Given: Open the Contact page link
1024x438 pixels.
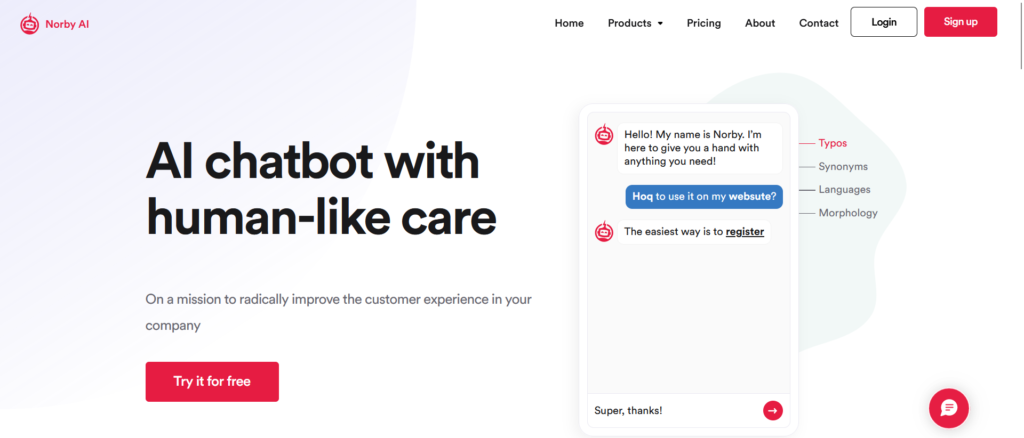Looking at the screenshot, I should (x=818, y=23).
